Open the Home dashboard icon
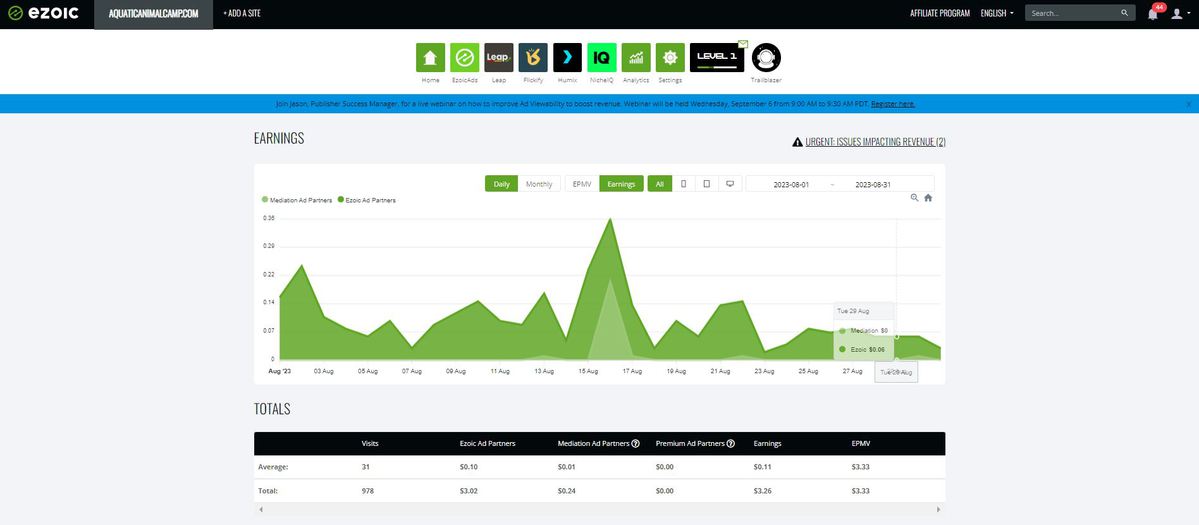The width and height of the screenshot is (1199, 525). click(x=431, y=57)
